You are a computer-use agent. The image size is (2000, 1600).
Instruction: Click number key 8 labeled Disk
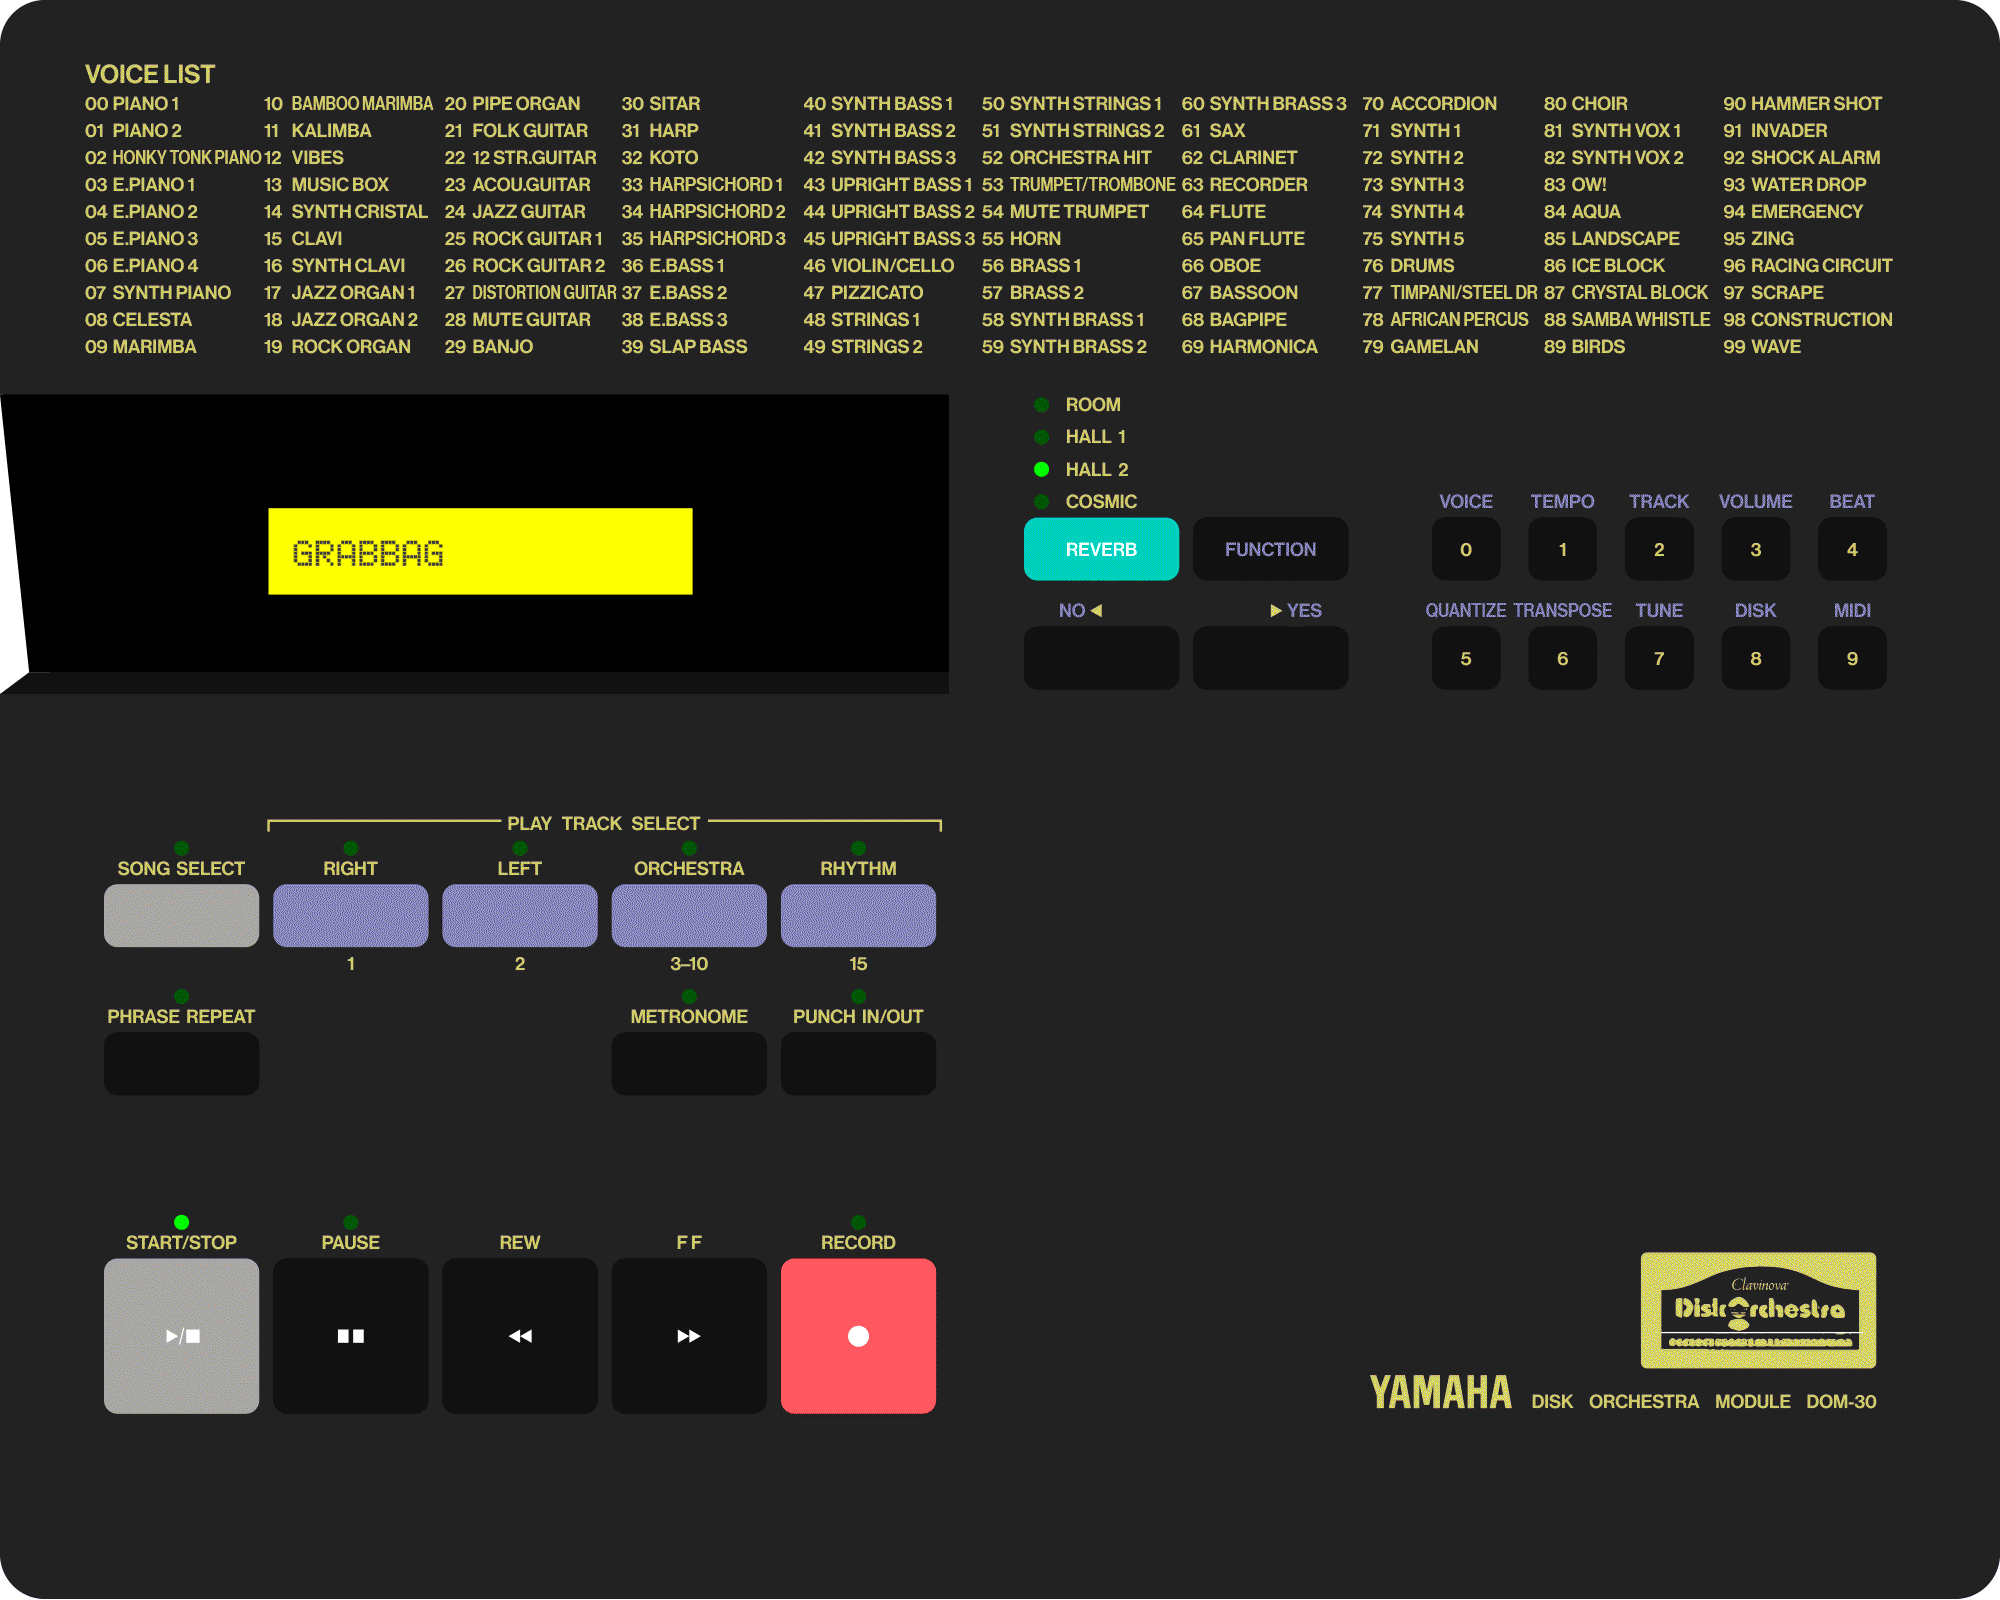[x=1755, y=658]
